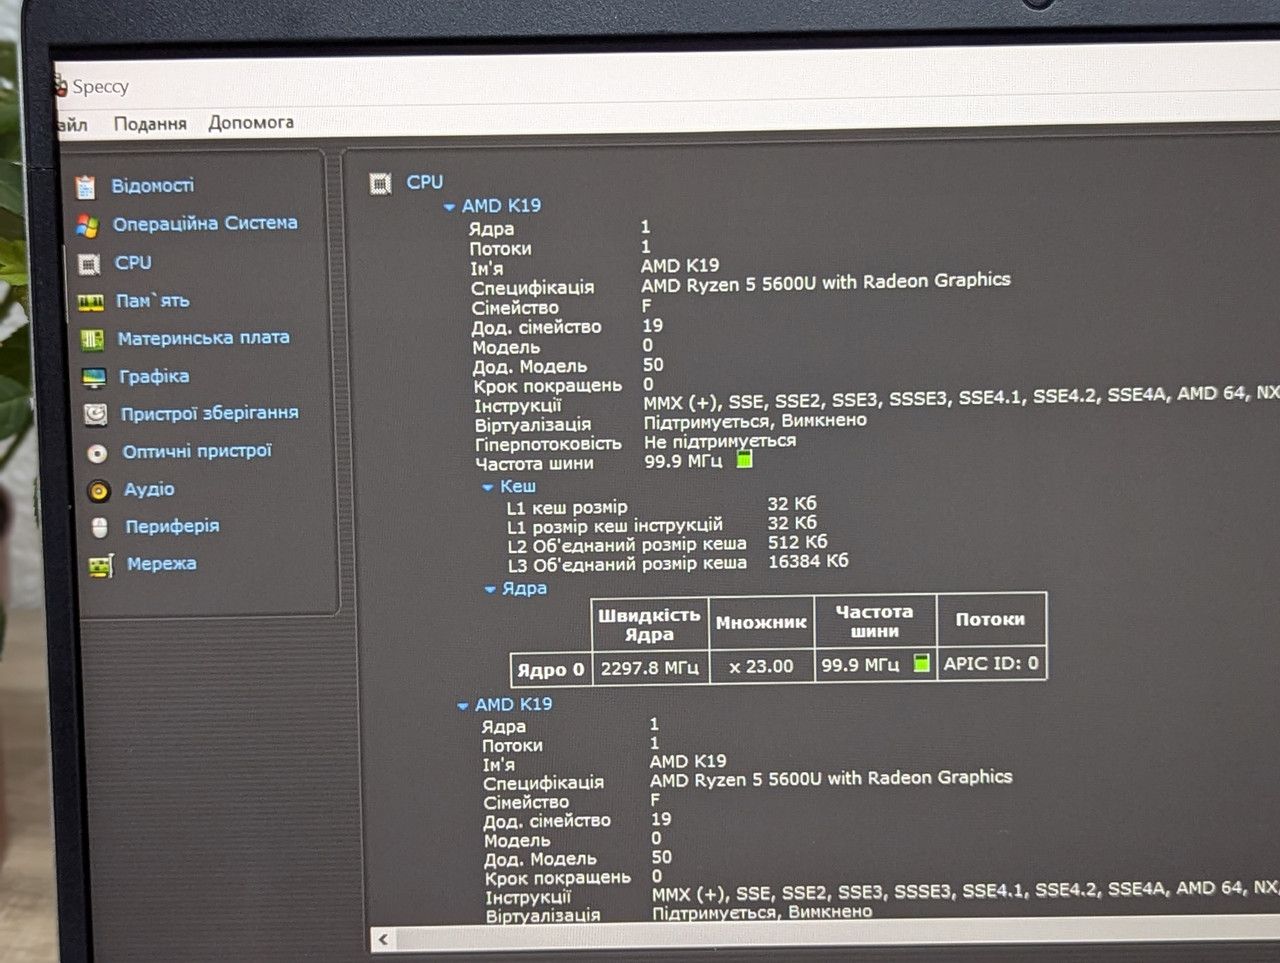Click the APIC ID: 0 cell
This screenshot has width=1280, height=963.
992,663
